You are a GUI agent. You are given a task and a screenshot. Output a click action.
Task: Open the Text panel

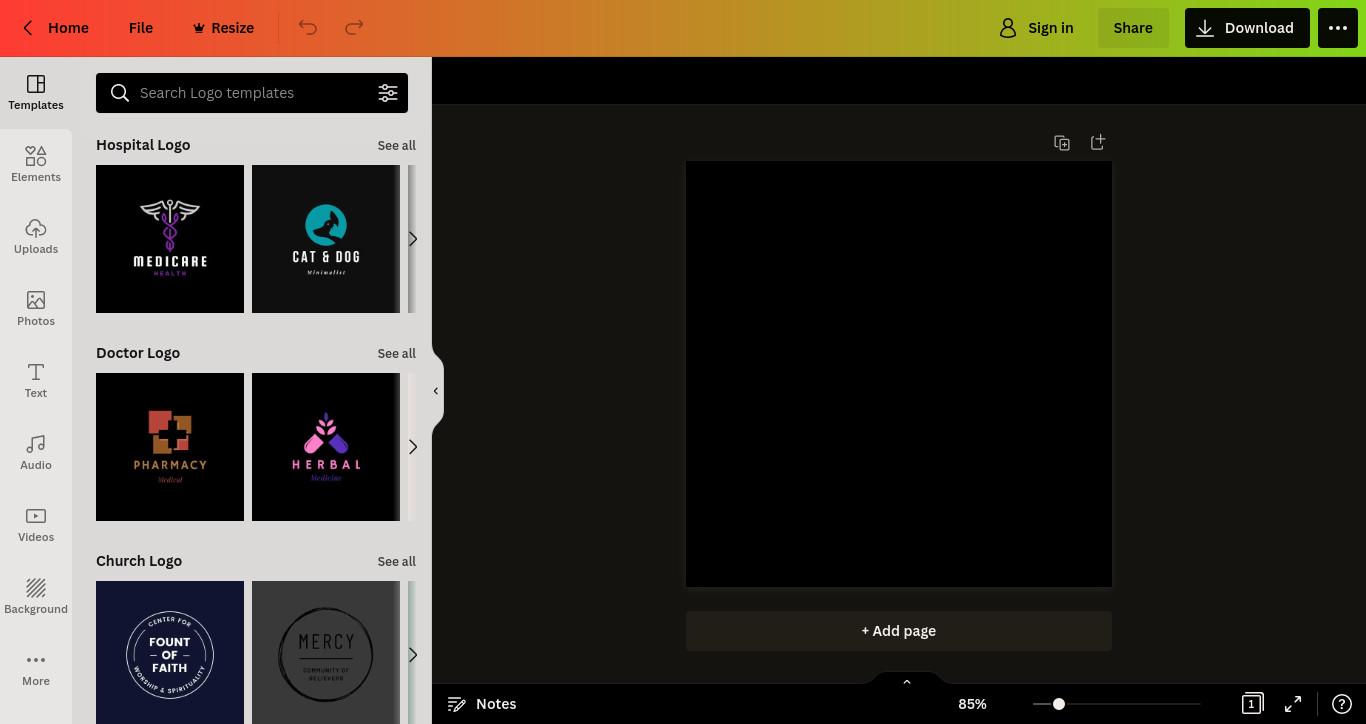tap(36, 381)
